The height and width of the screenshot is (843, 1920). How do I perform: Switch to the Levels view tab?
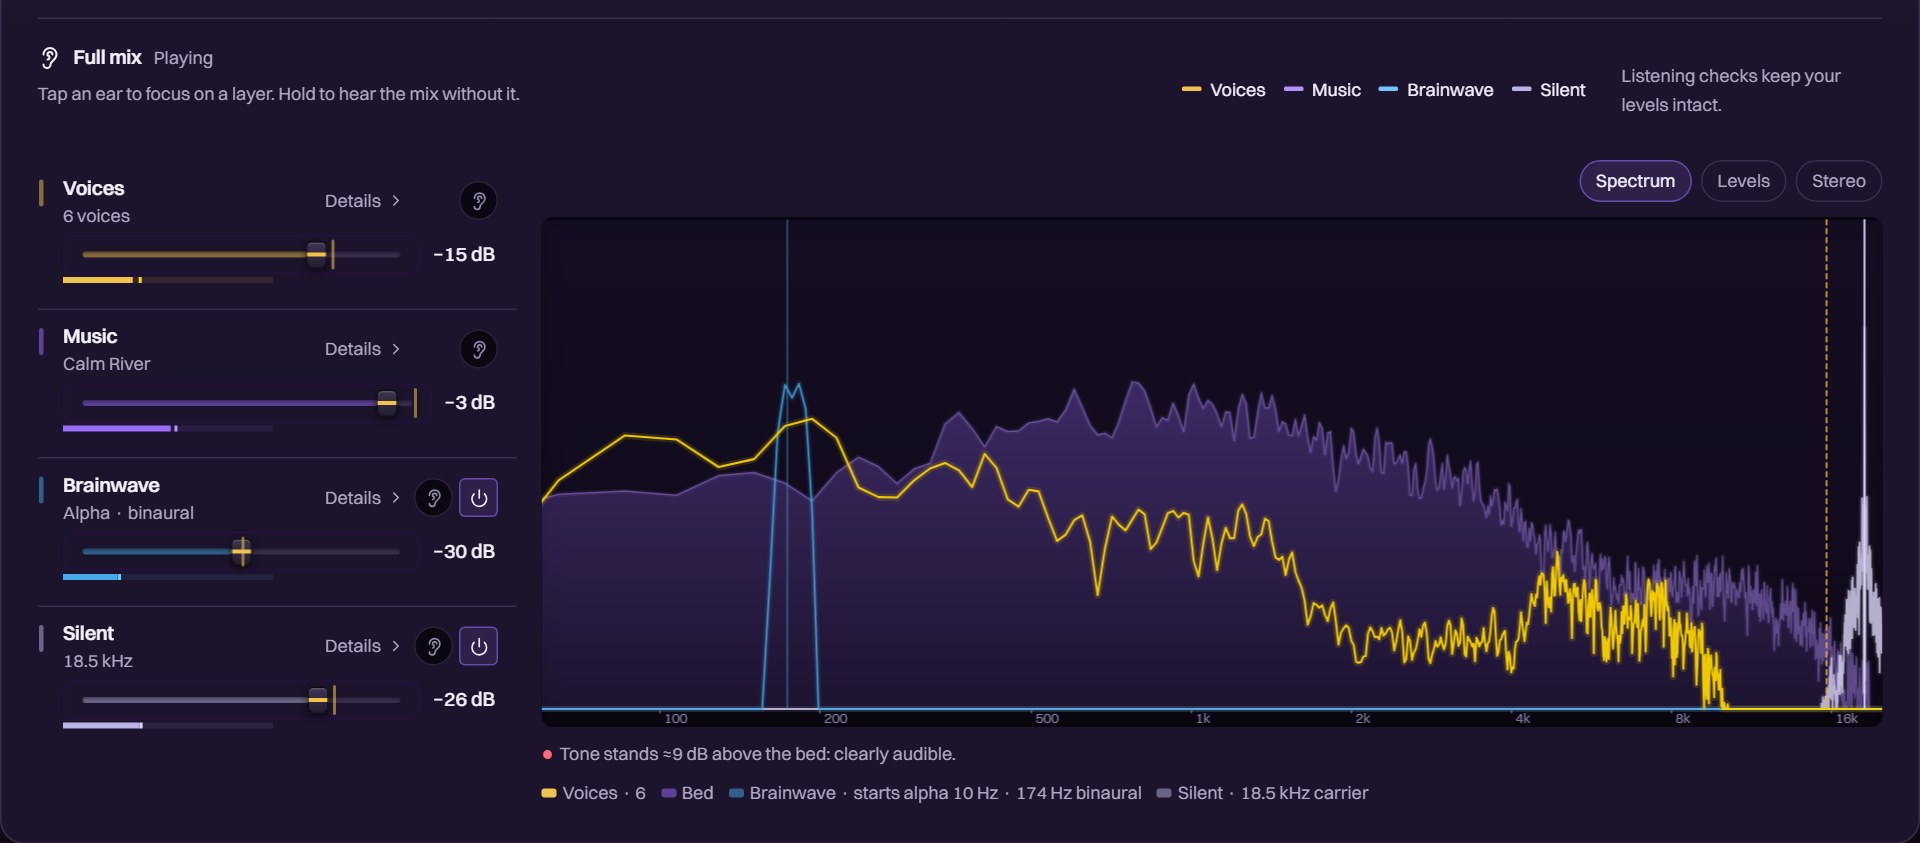[1743, 181]
